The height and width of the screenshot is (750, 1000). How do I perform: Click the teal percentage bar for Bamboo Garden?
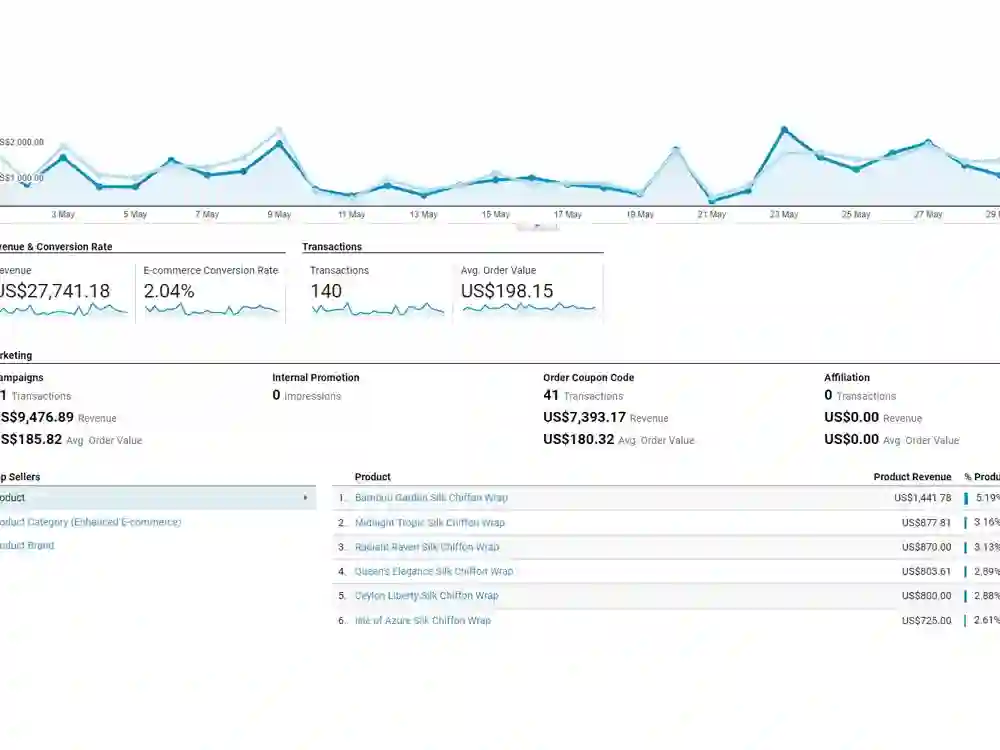click(966, 498)
